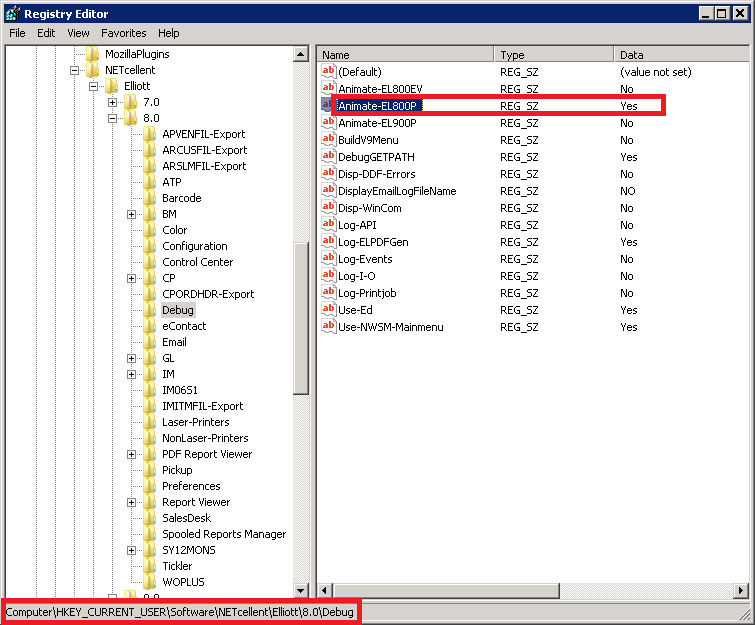
Task: Click the string icon next to DebugGETPATH
Action: click(328, 156)
